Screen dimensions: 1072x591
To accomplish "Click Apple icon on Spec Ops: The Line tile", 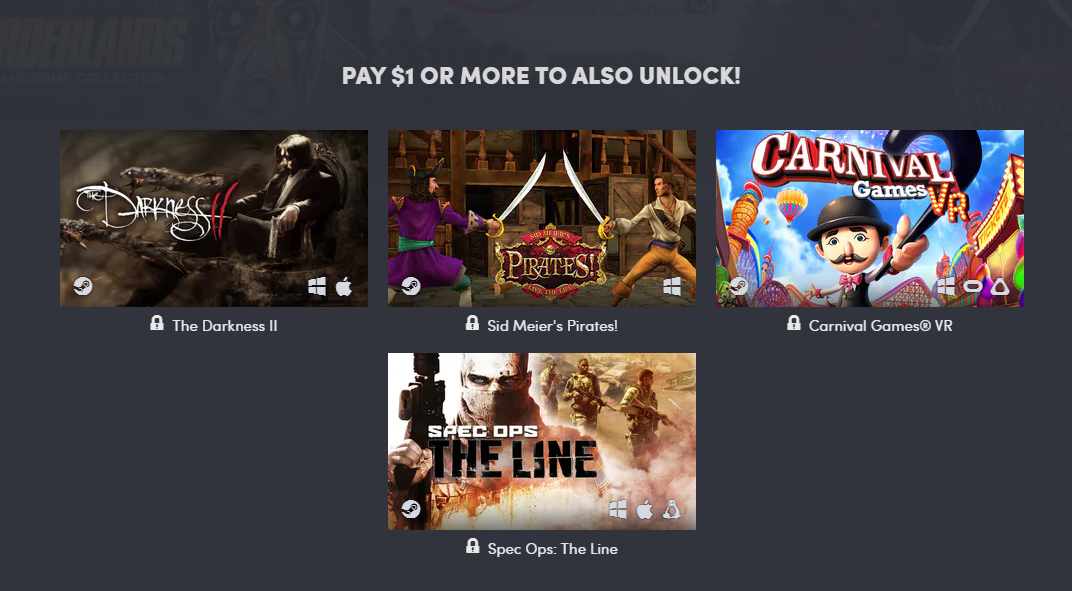I will pyautogui.click(x=645, y=510).
